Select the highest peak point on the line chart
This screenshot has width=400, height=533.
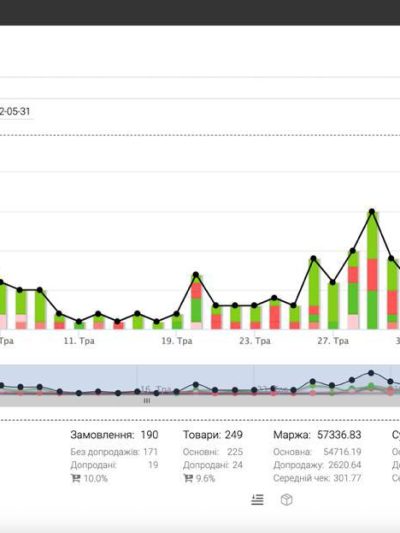pos(372,211)
